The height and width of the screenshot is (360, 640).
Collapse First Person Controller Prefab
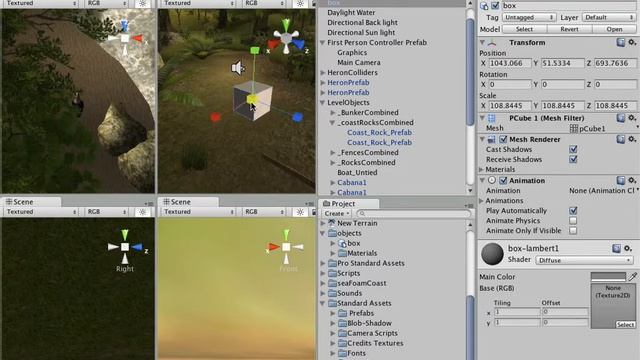pyautogui.click(x=322, y=42)
